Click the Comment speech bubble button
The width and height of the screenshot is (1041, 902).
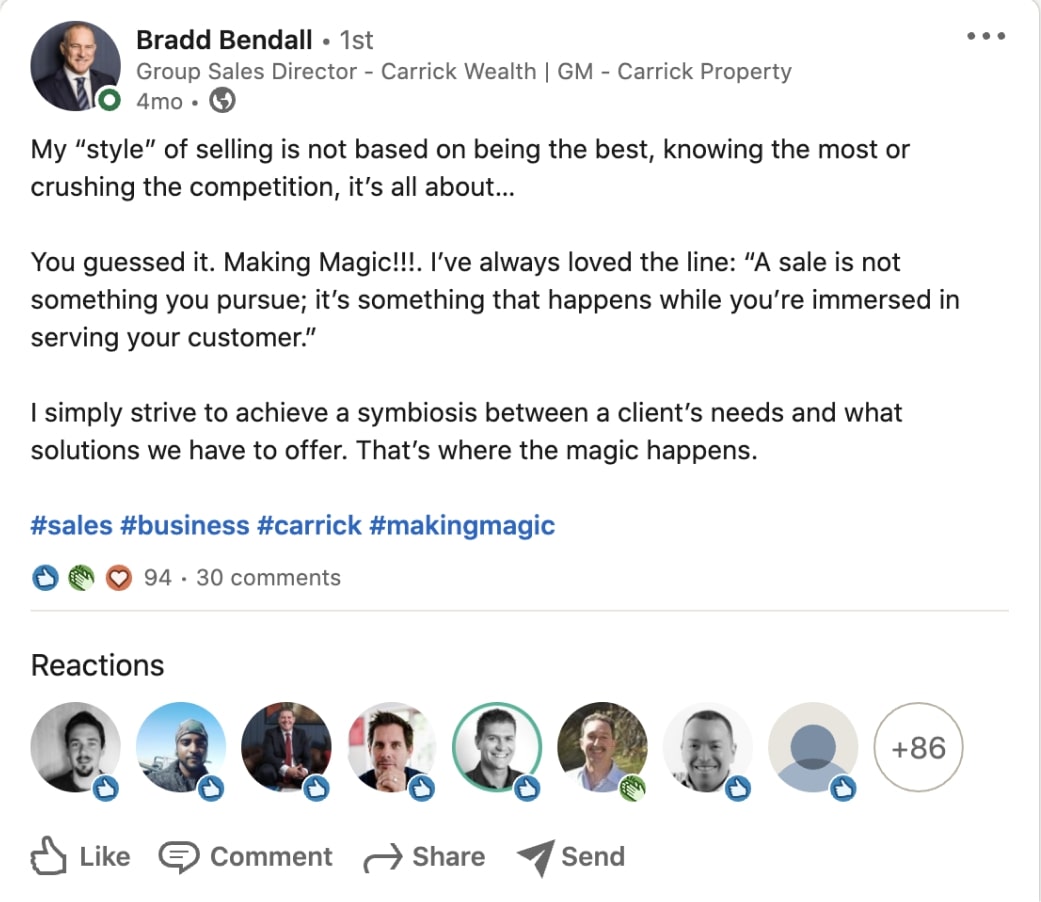tap(246, 857)
